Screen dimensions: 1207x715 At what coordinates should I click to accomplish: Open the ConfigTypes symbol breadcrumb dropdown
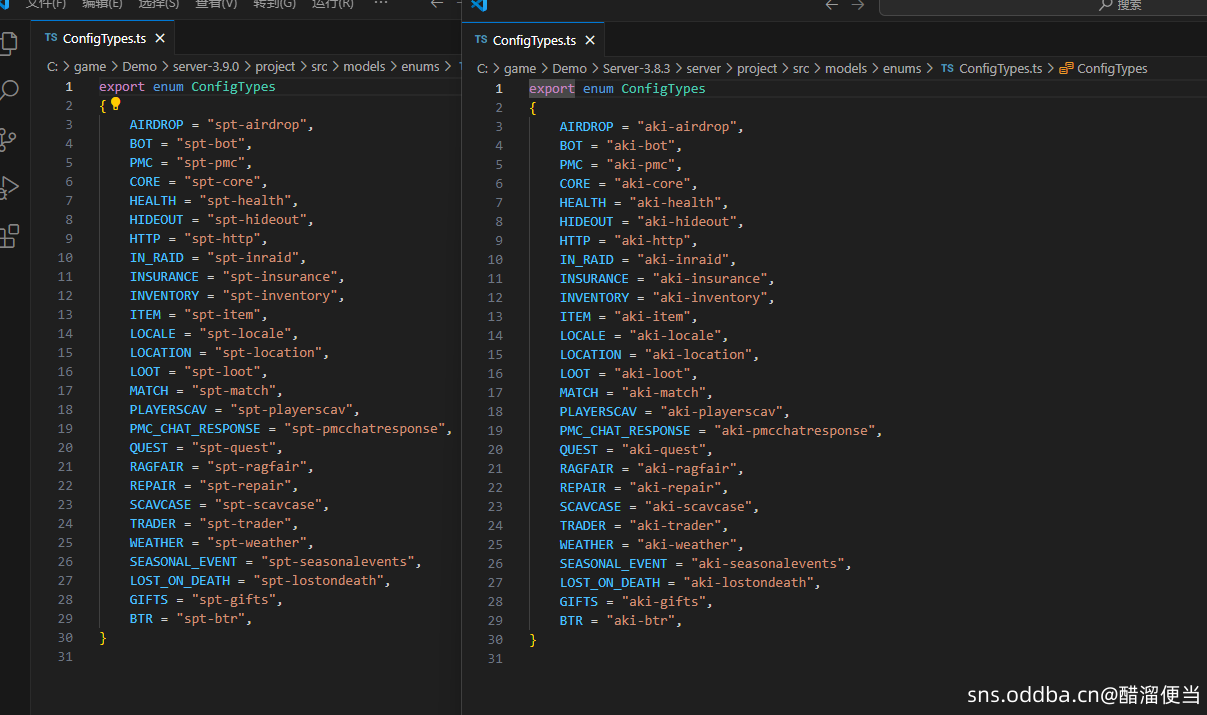[1111, 68]
